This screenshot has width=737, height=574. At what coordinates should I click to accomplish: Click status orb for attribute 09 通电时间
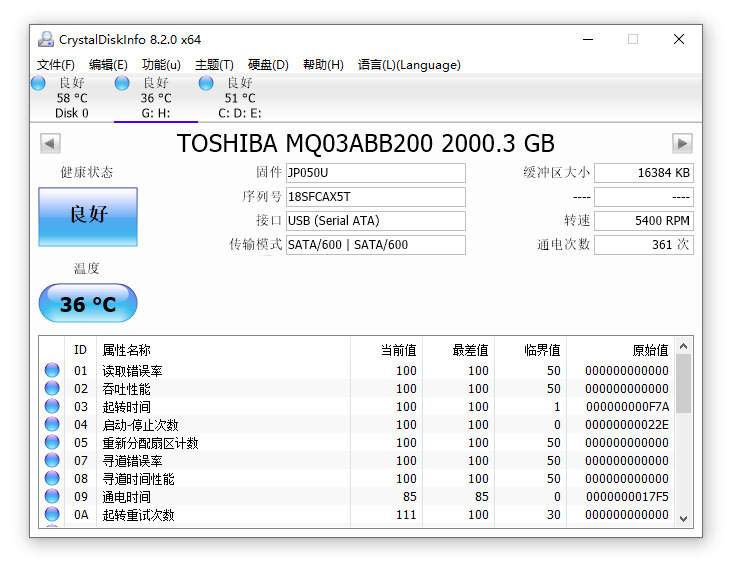tap(52, 497)
